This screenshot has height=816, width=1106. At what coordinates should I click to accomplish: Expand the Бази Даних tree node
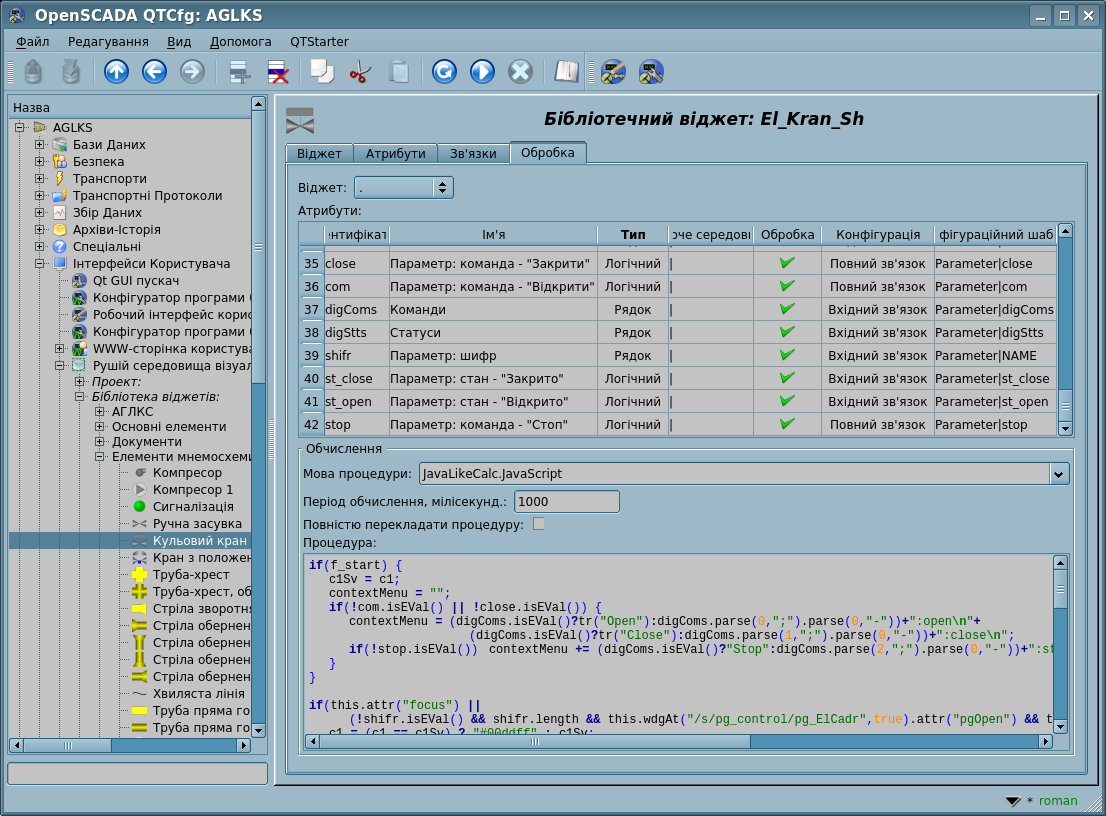pos(40,145)
